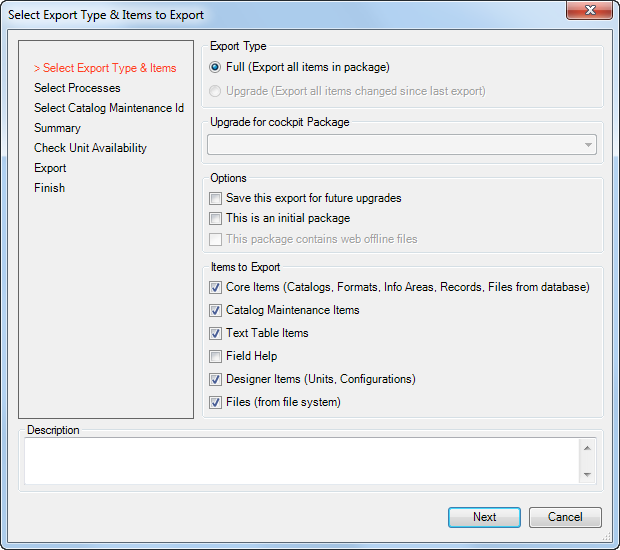Check This is an initial package
Image resolution: width=620 pixels, height=550 pixels.
(215, 218)
